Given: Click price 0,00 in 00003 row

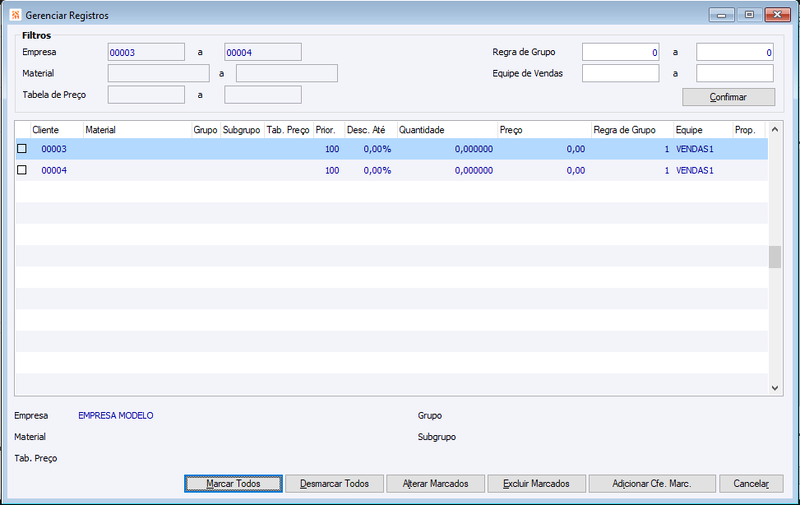Looking at the screenshot, I should pos(576,149).
